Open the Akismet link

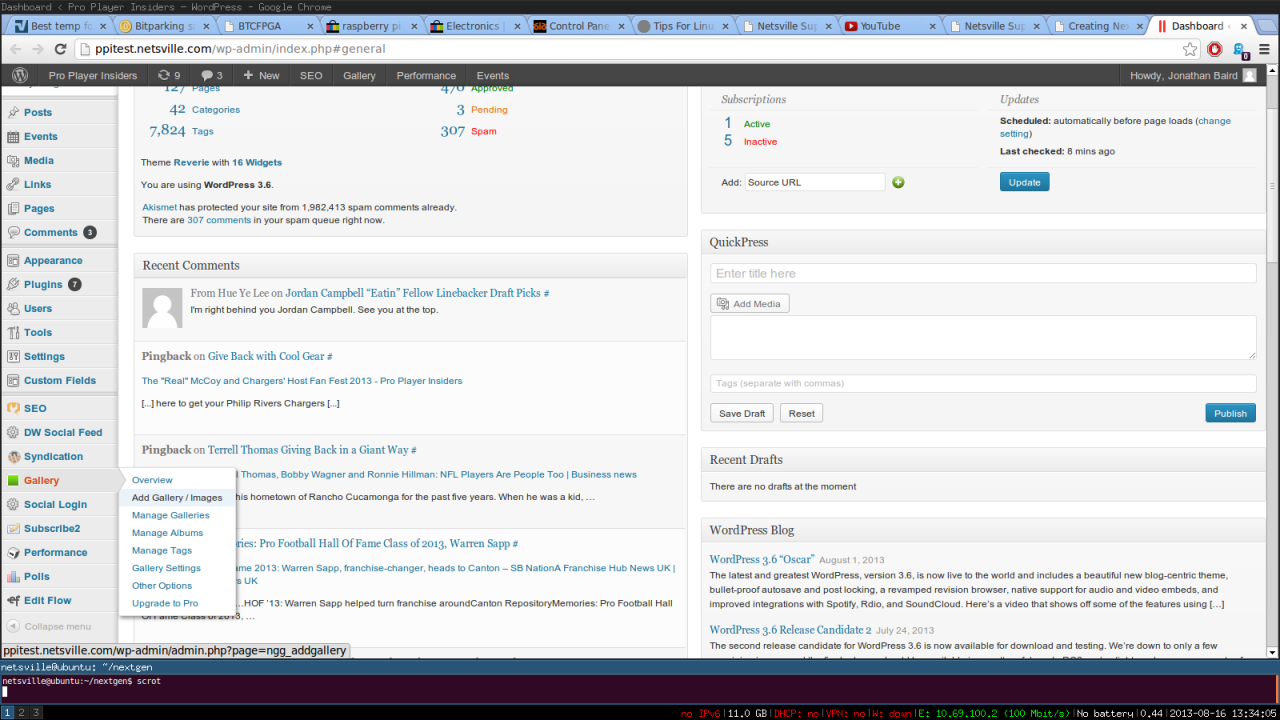point(160,207)
